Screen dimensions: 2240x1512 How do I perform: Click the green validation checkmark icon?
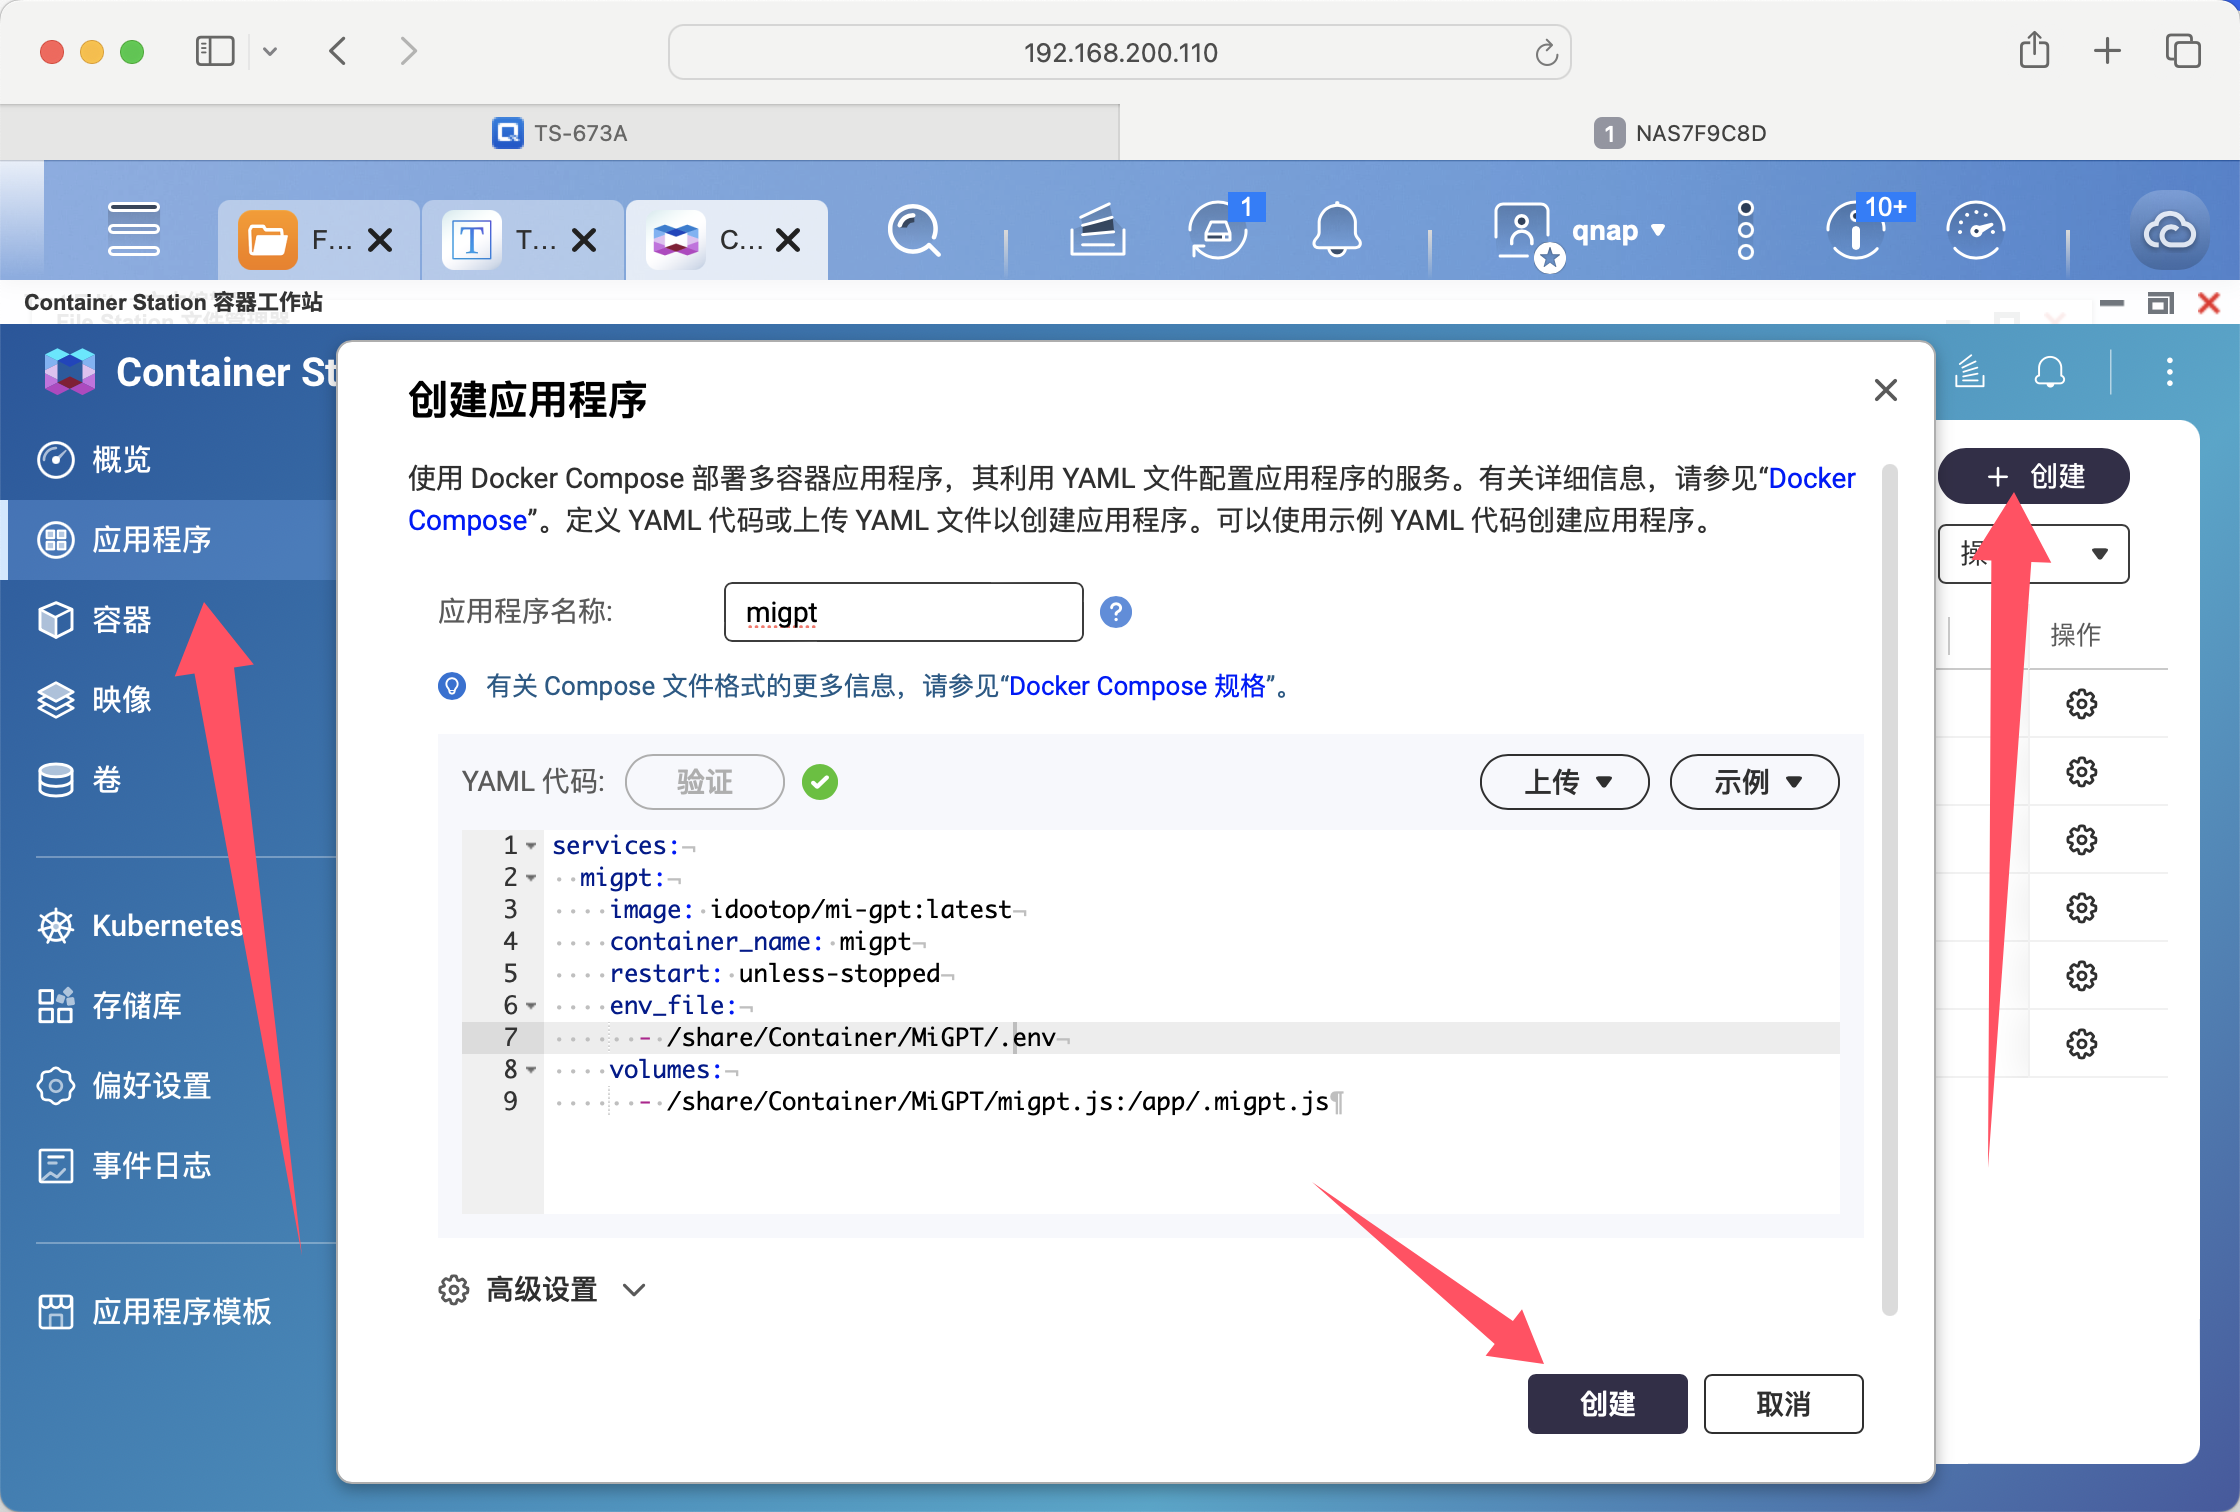[x=820, y=782]
